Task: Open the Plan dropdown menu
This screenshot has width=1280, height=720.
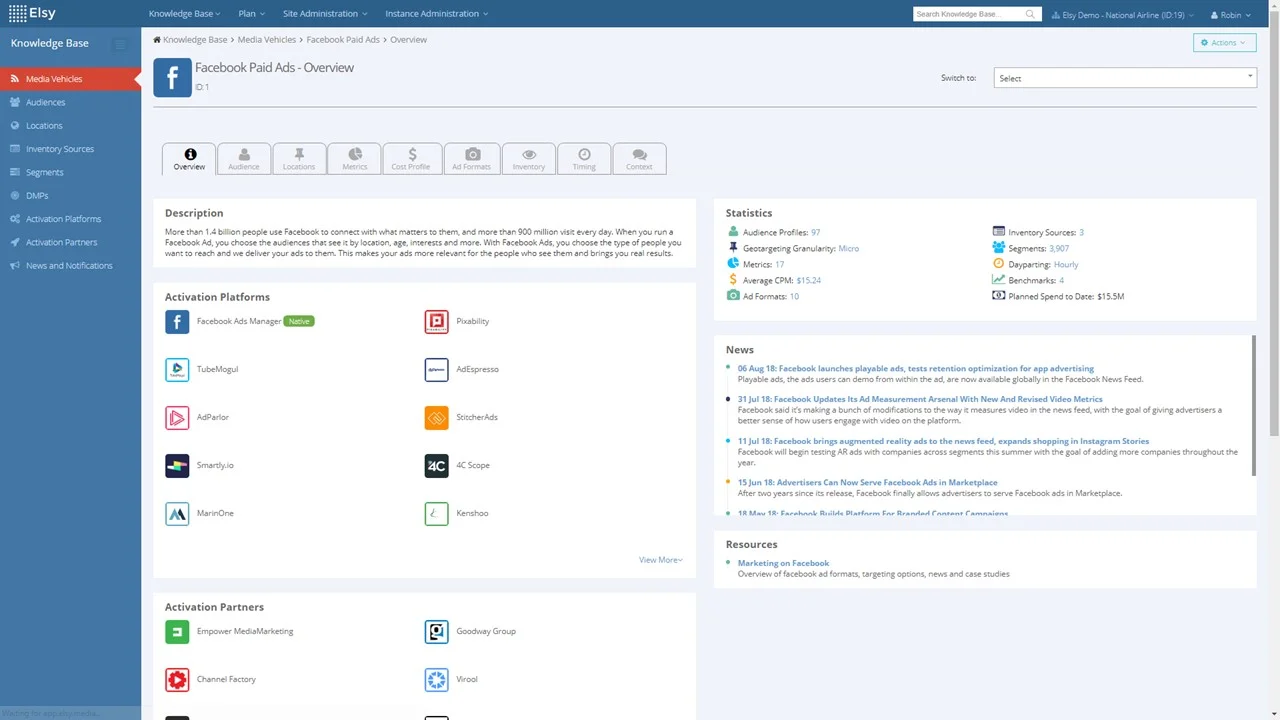Action: pyautogui.click(x=251, y=14)
